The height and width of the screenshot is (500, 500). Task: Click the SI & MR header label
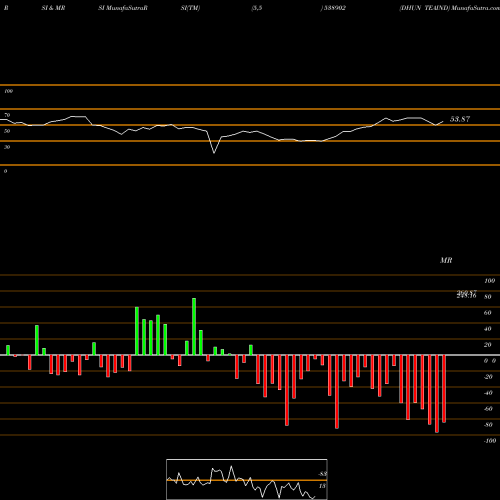[53, 8]
